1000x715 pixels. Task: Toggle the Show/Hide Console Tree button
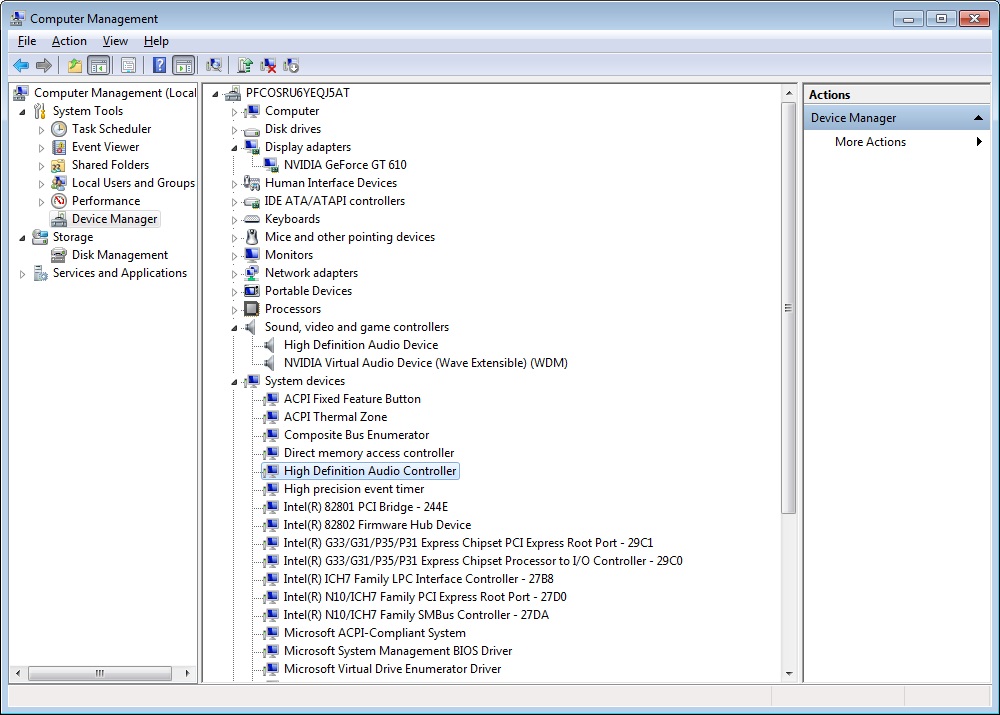(99, 65)
